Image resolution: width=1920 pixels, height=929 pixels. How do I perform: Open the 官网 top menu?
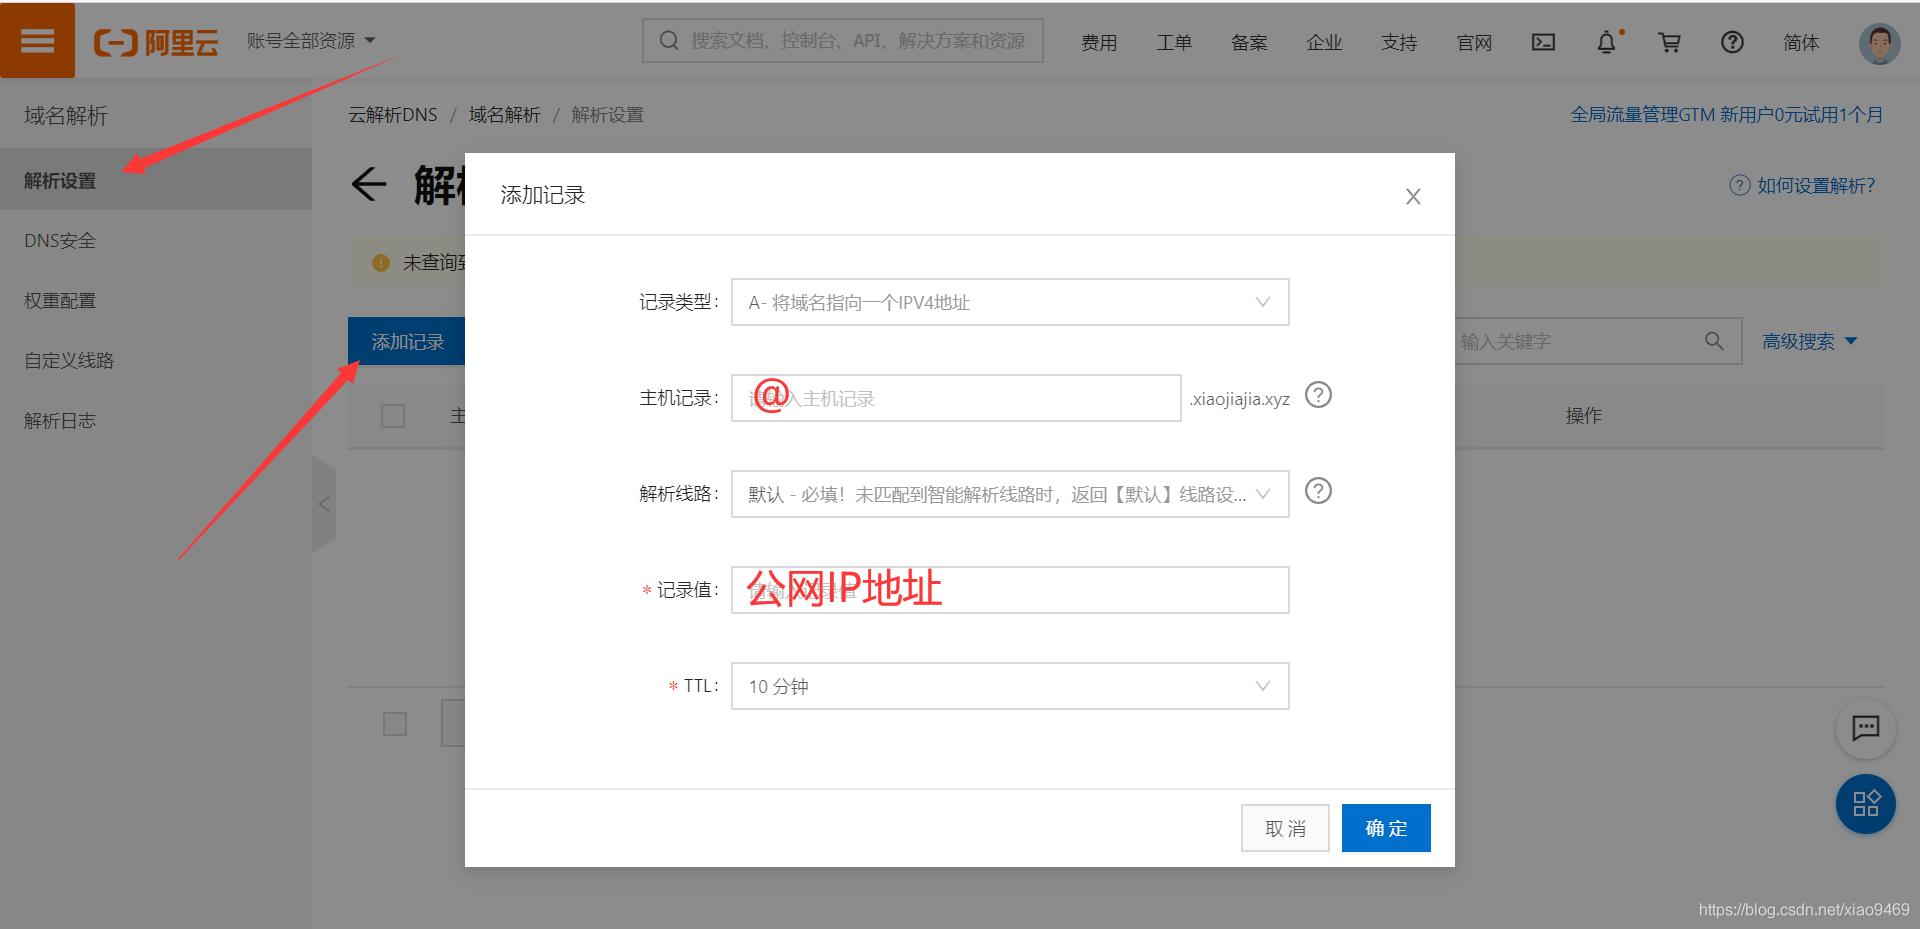point(1474,42)
